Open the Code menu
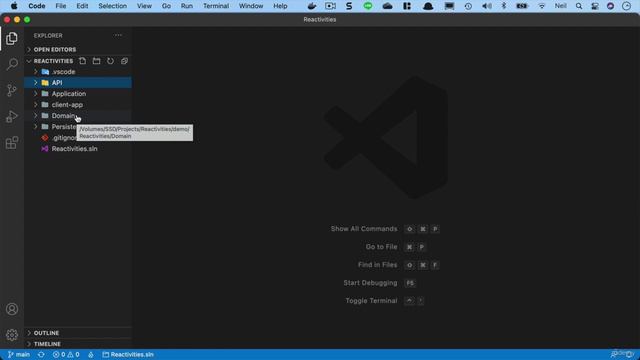 tap(37, 6)
